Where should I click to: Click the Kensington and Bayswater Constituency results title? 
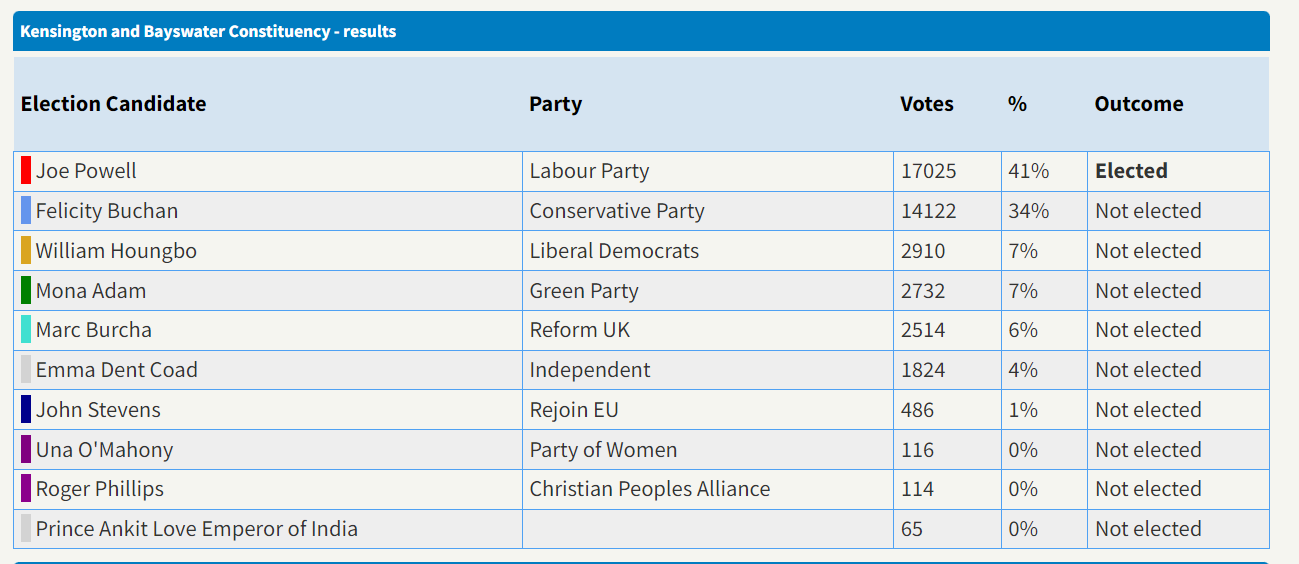[208, 32]
